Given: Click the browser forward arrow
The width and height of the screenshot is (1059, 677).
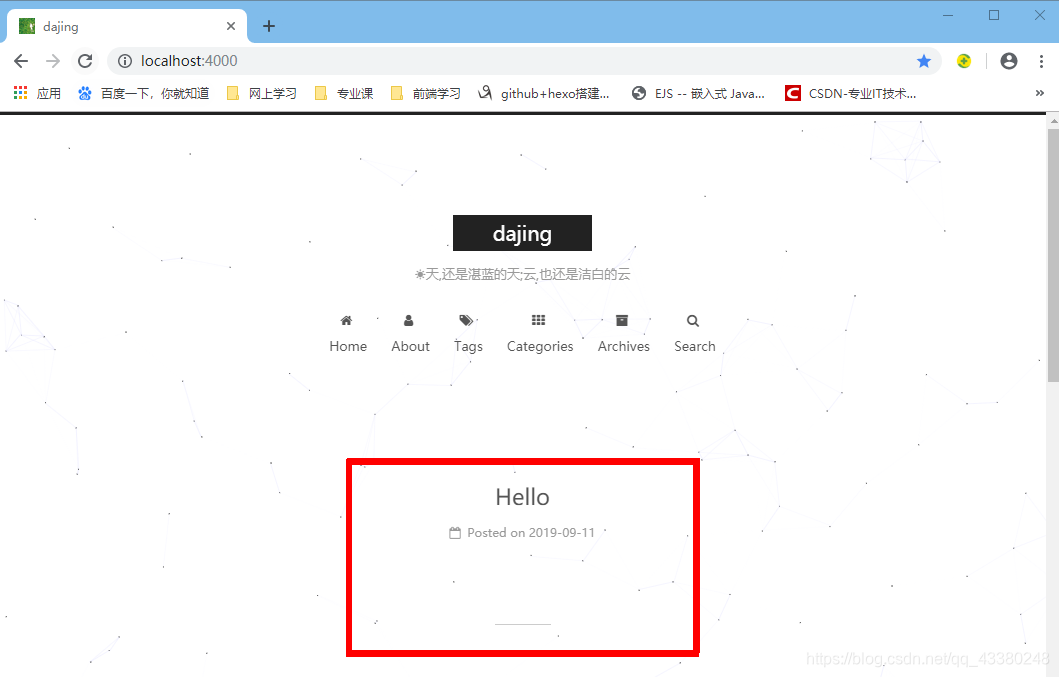Looking at the screenshot, I should pyautogui.click(x=53, y=61).
